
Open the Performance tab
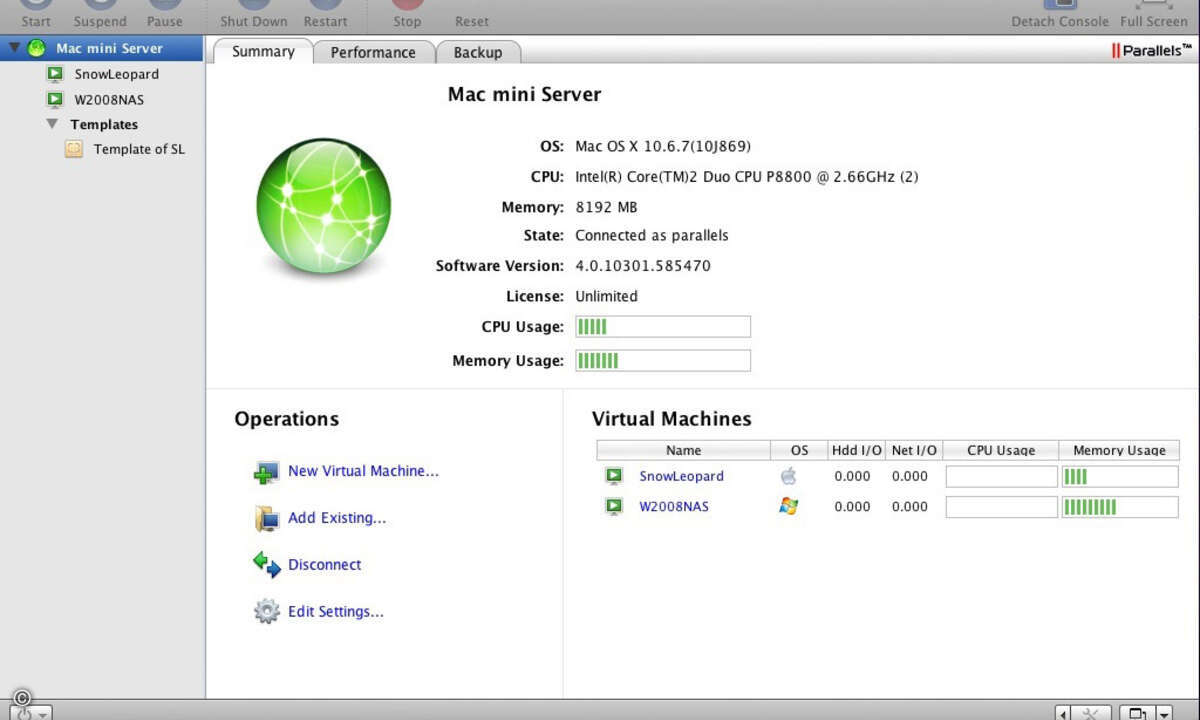(373, 52)
